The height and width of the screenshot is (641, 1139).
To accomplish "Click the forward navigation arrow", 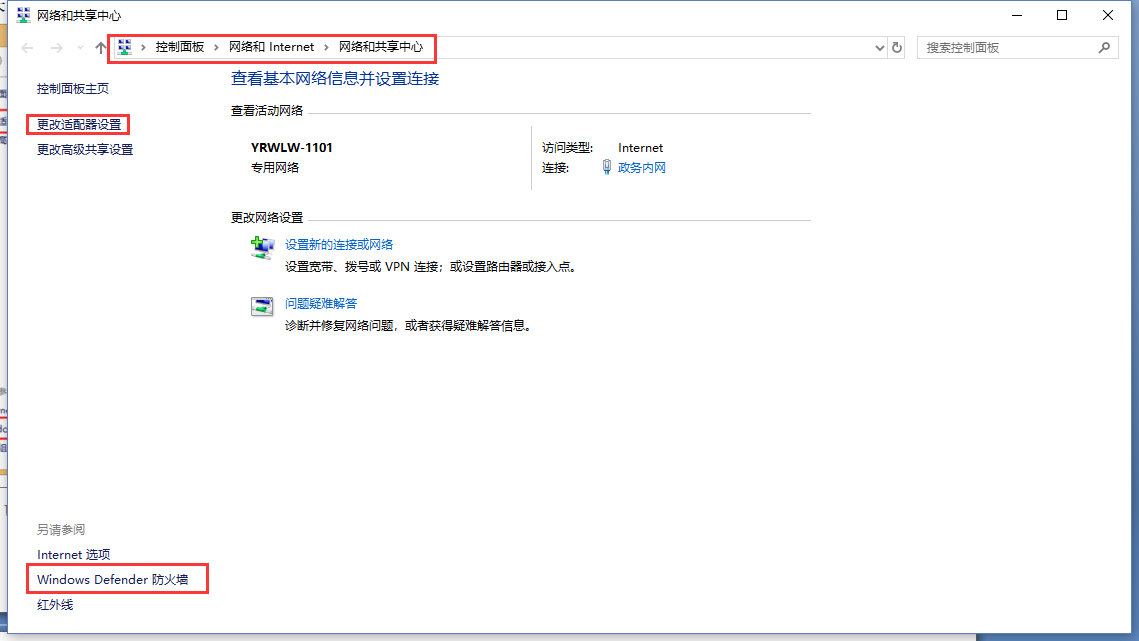I will point(57,48).
